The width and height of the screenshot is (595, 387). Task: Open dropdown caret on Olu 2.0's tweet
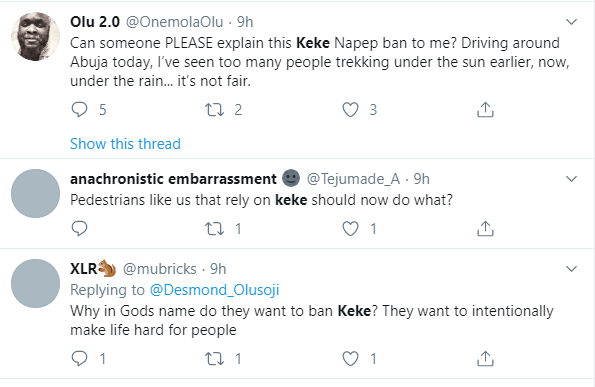point(571,22)
